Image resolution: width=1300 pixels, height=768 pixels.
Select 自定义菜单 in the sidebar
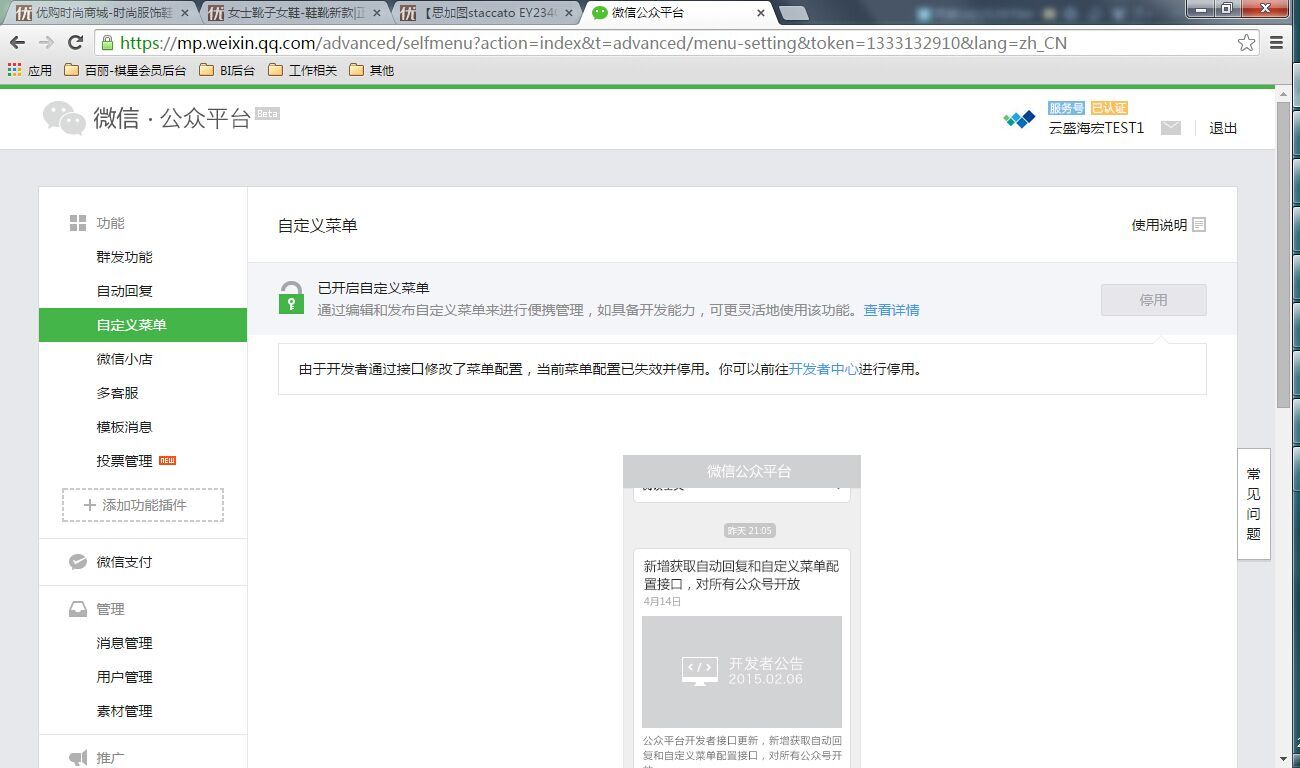pos(143,325)
